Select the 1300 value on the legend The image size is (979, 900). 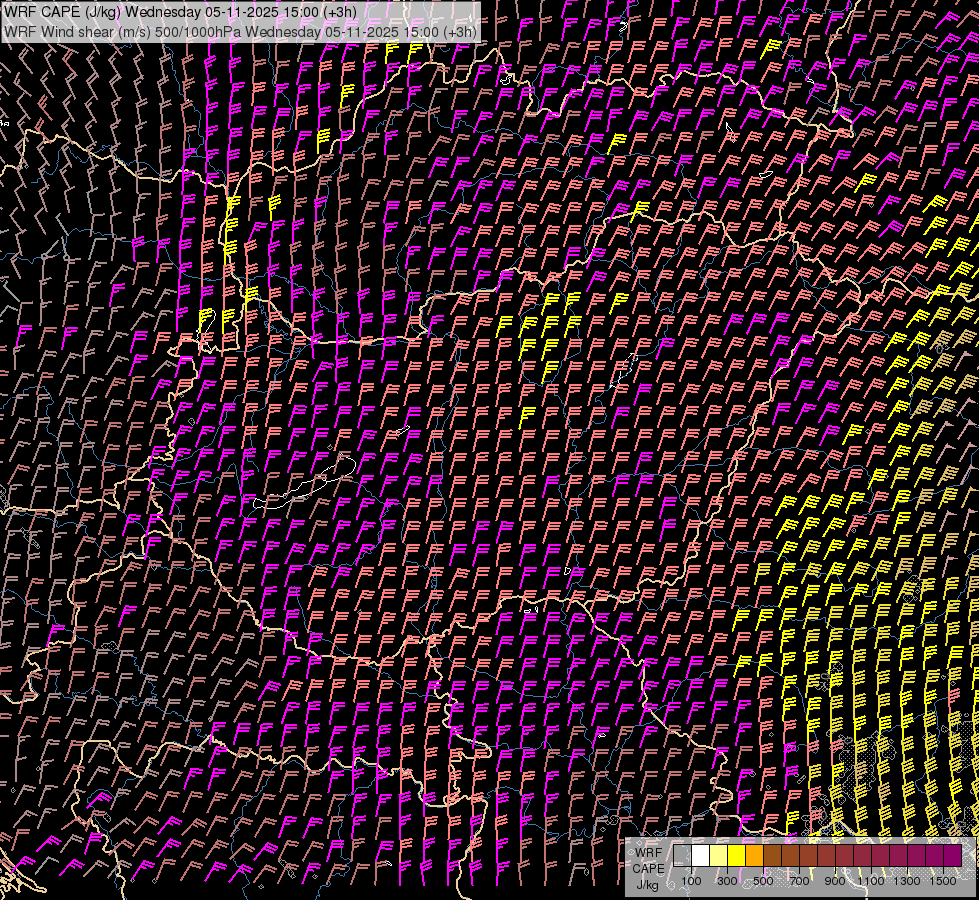(x=908, y=881)
